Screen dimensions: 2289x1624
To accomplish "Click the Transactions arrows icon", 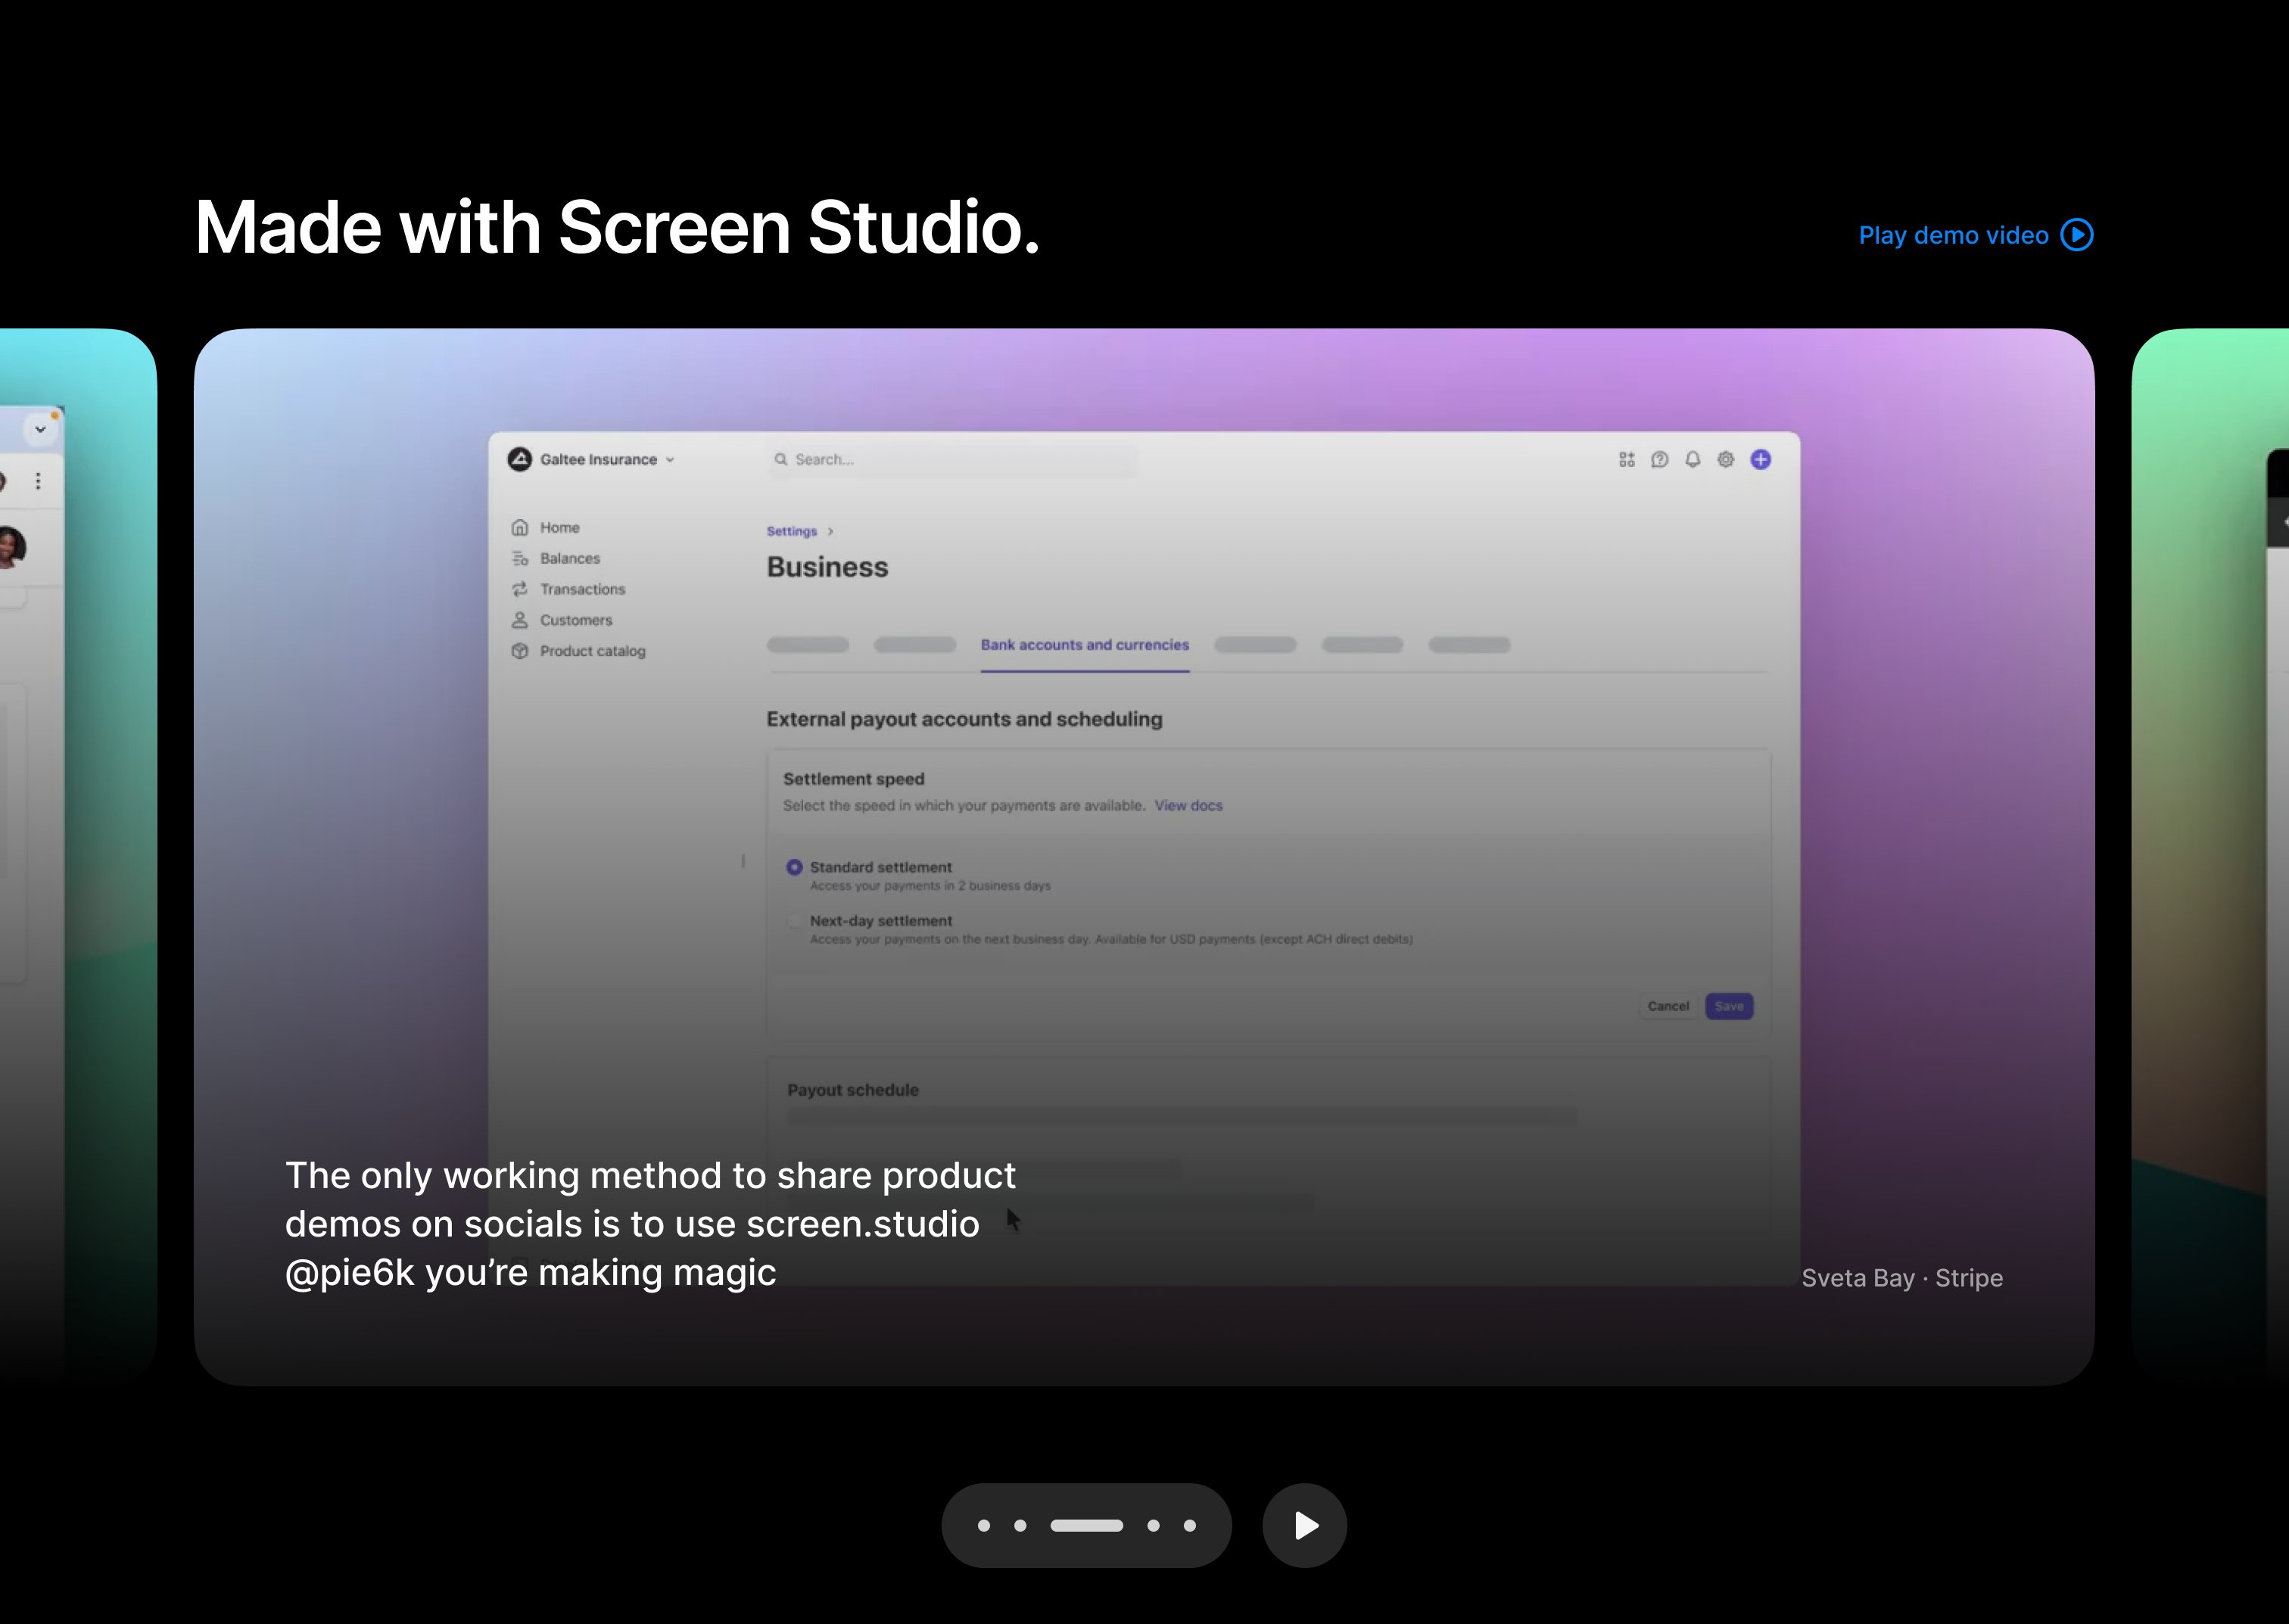I will click(519, 589).
